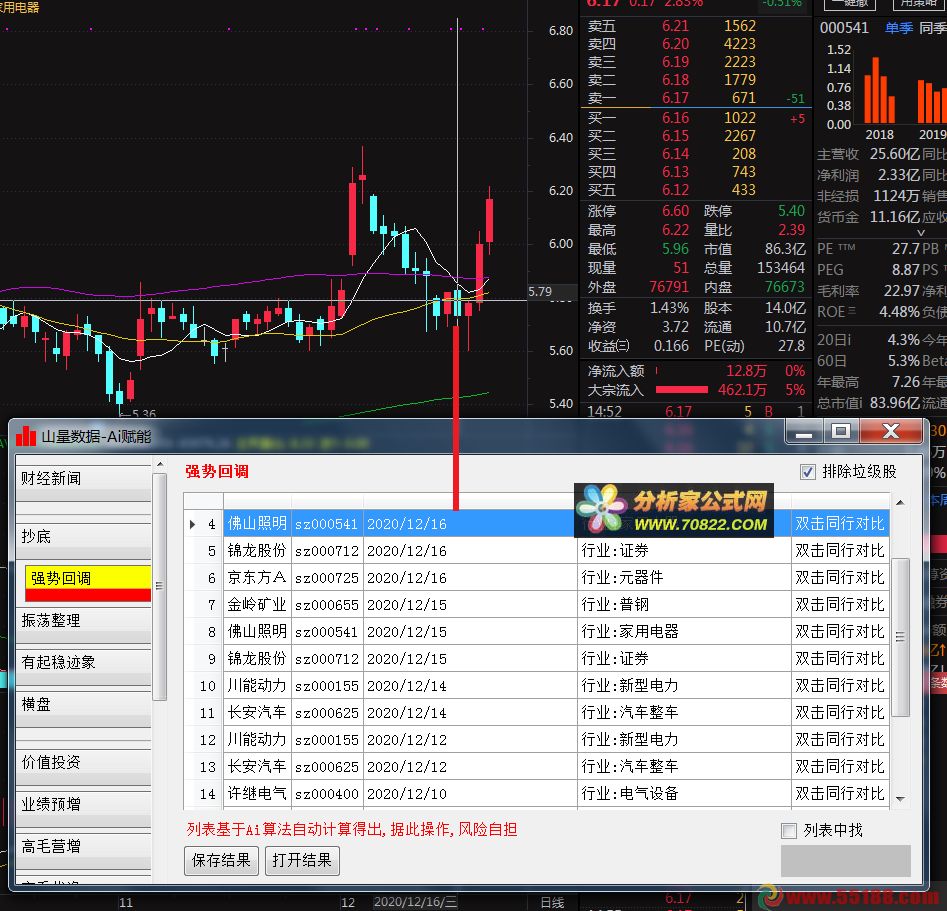Select 佛山照明 row dated 2020/12/16
Viewport: 947px width, 911px height.
point(536,523)
